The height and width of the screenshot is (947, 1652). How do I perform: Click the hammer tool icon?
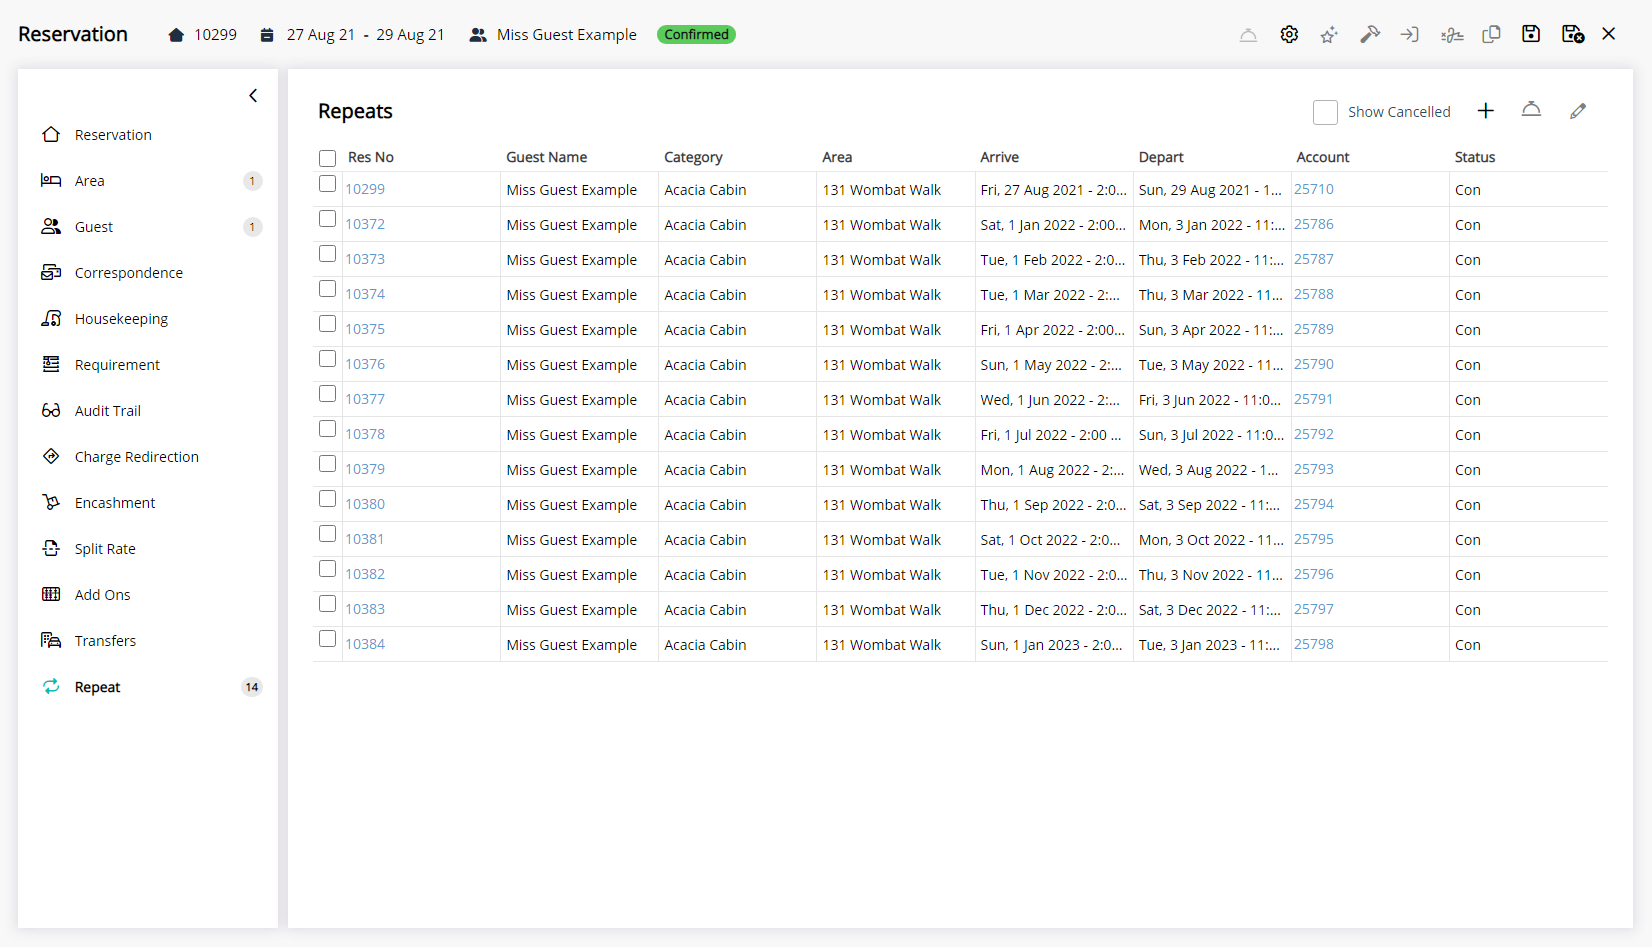(x=1370, y=35)
